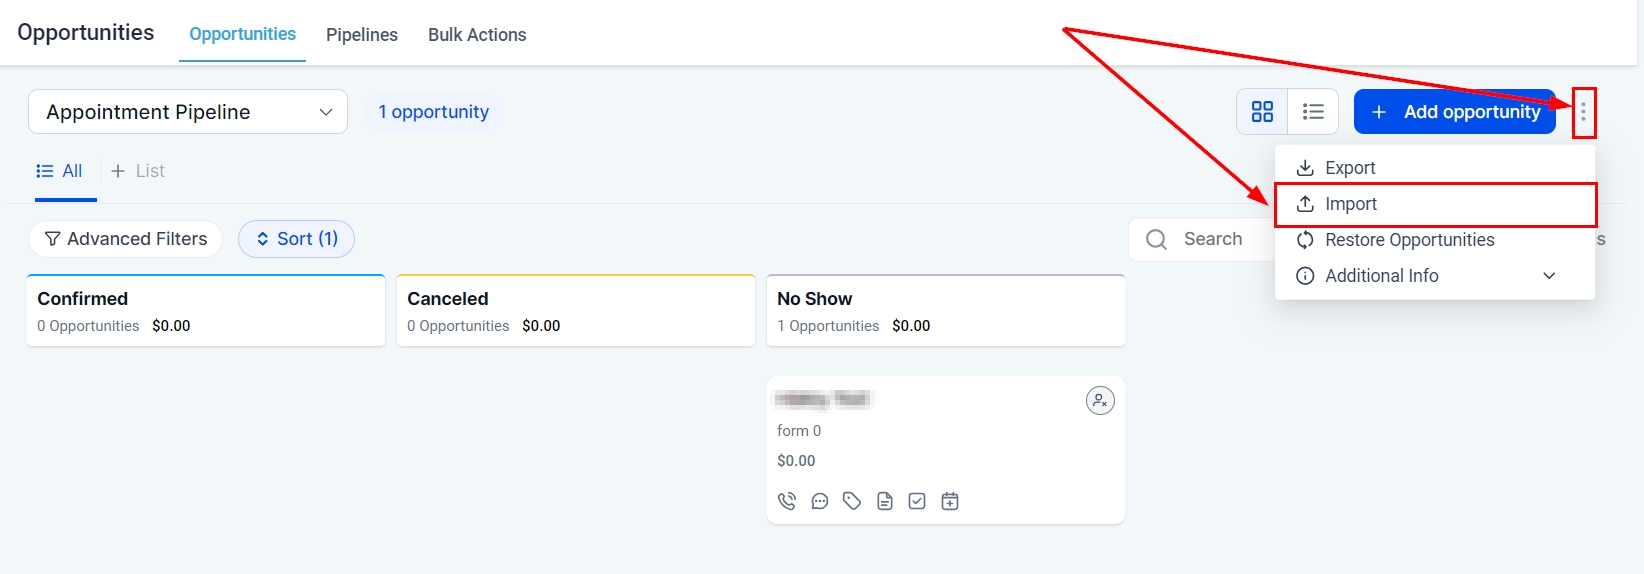Image resolution: width=1644 pixels, height=574 pixels.
Task: Click the phone call icon on opportunity card
Action: point(787,501)
